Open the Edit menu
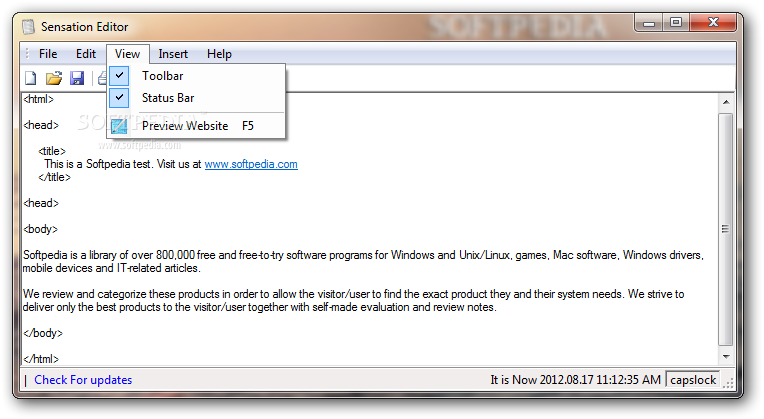 click(x=86, y=54)
